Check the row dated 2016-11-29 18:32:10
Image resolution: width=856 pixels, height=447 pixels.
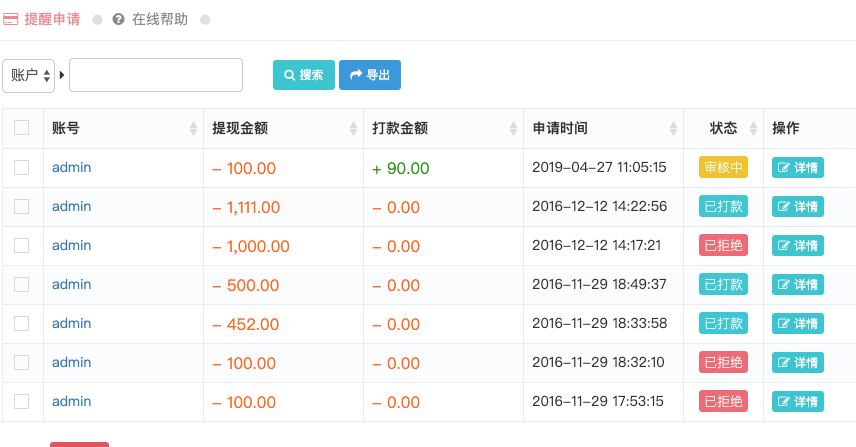click(x=21, y=362)
